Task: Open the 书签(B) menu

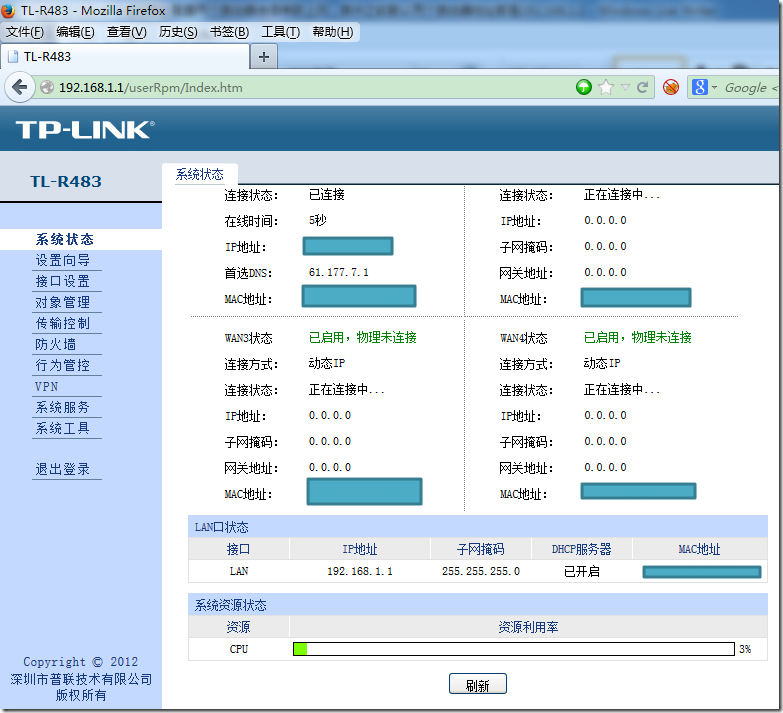Action: 229,32
